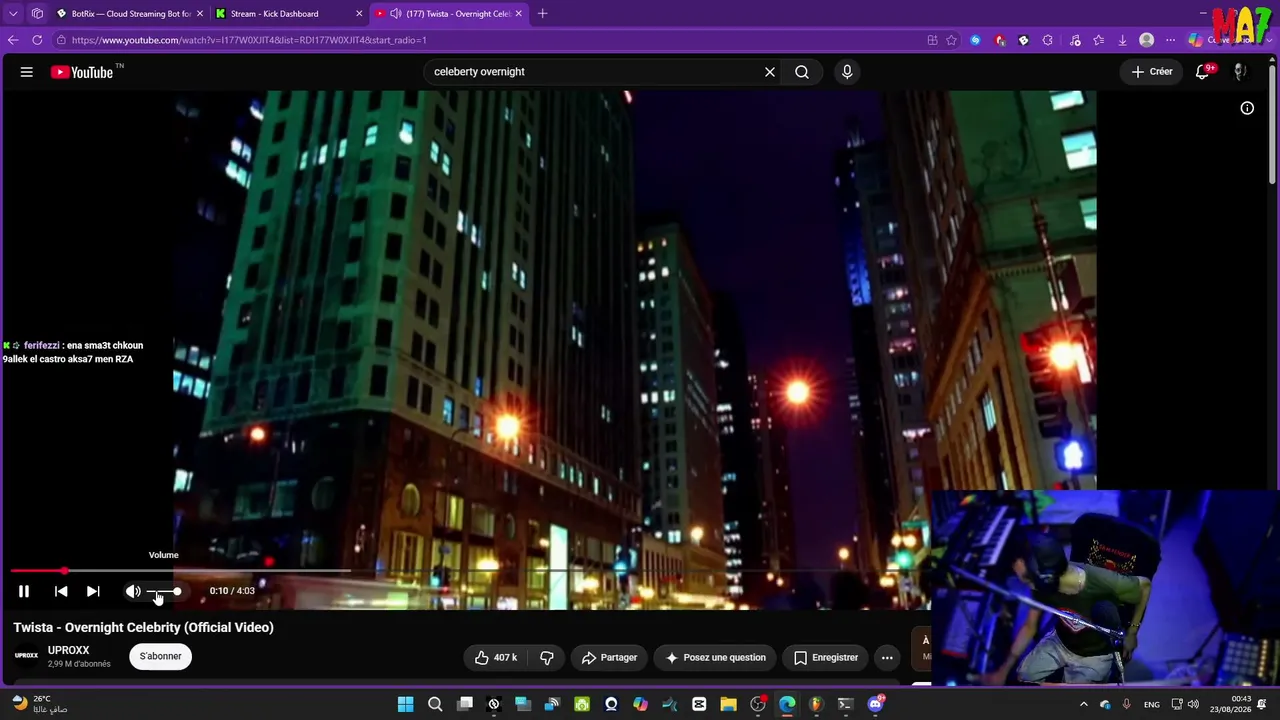The height and width of the screenshot is (720, 1280).
Task: Open the Favorites list icon
Action: pos(1099,40)
